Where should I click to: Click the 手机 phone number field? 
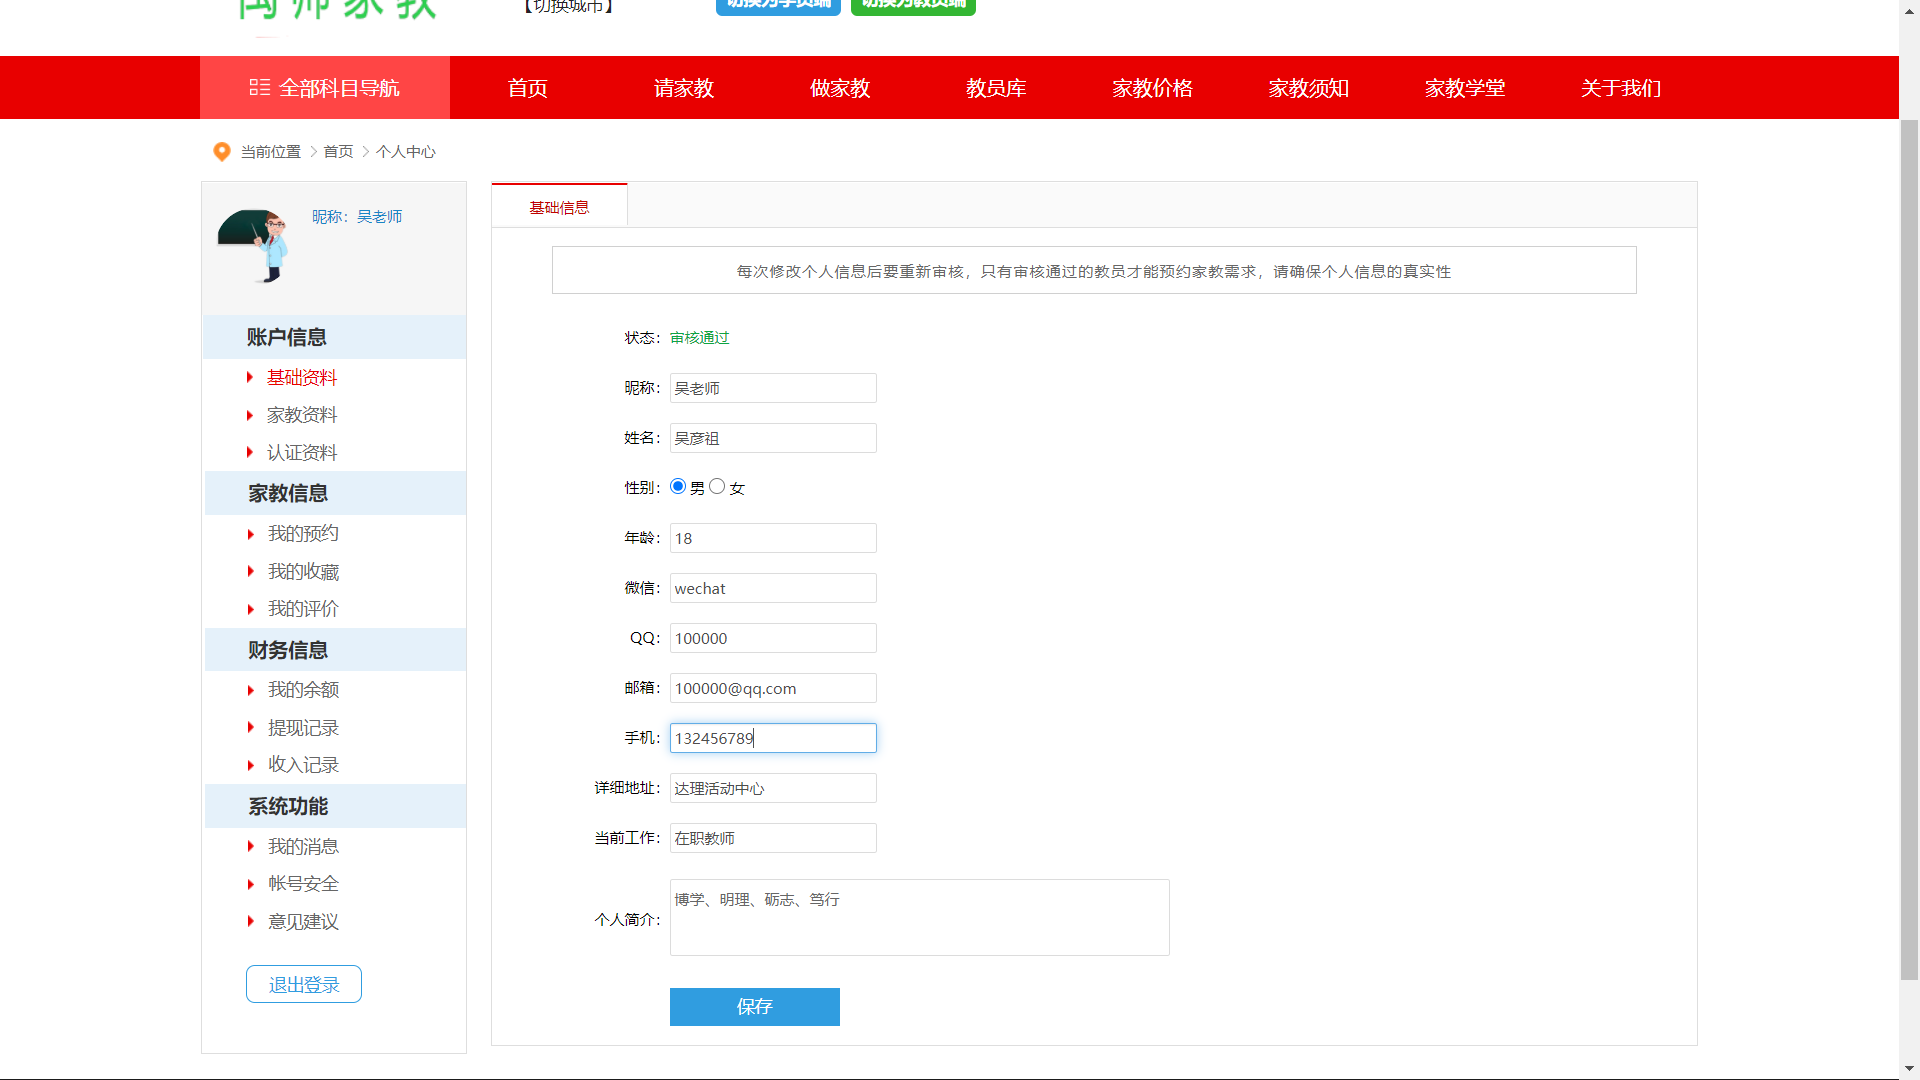(772, 738)
